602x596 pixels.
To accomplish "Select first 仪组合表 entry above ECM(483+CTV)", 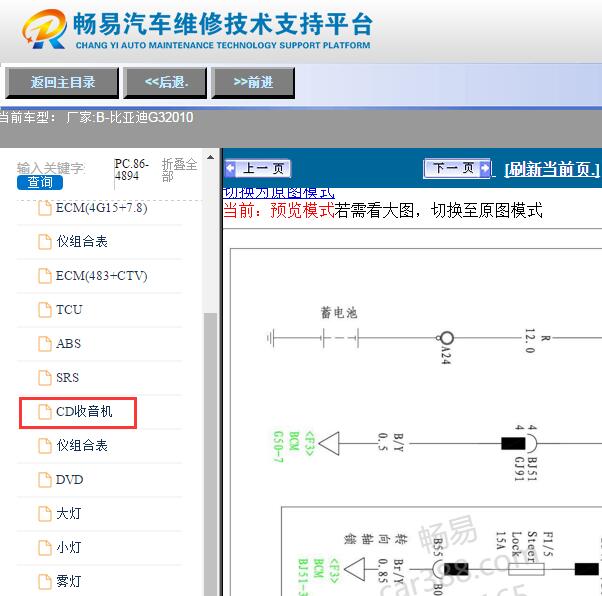I will coord(82,242).
